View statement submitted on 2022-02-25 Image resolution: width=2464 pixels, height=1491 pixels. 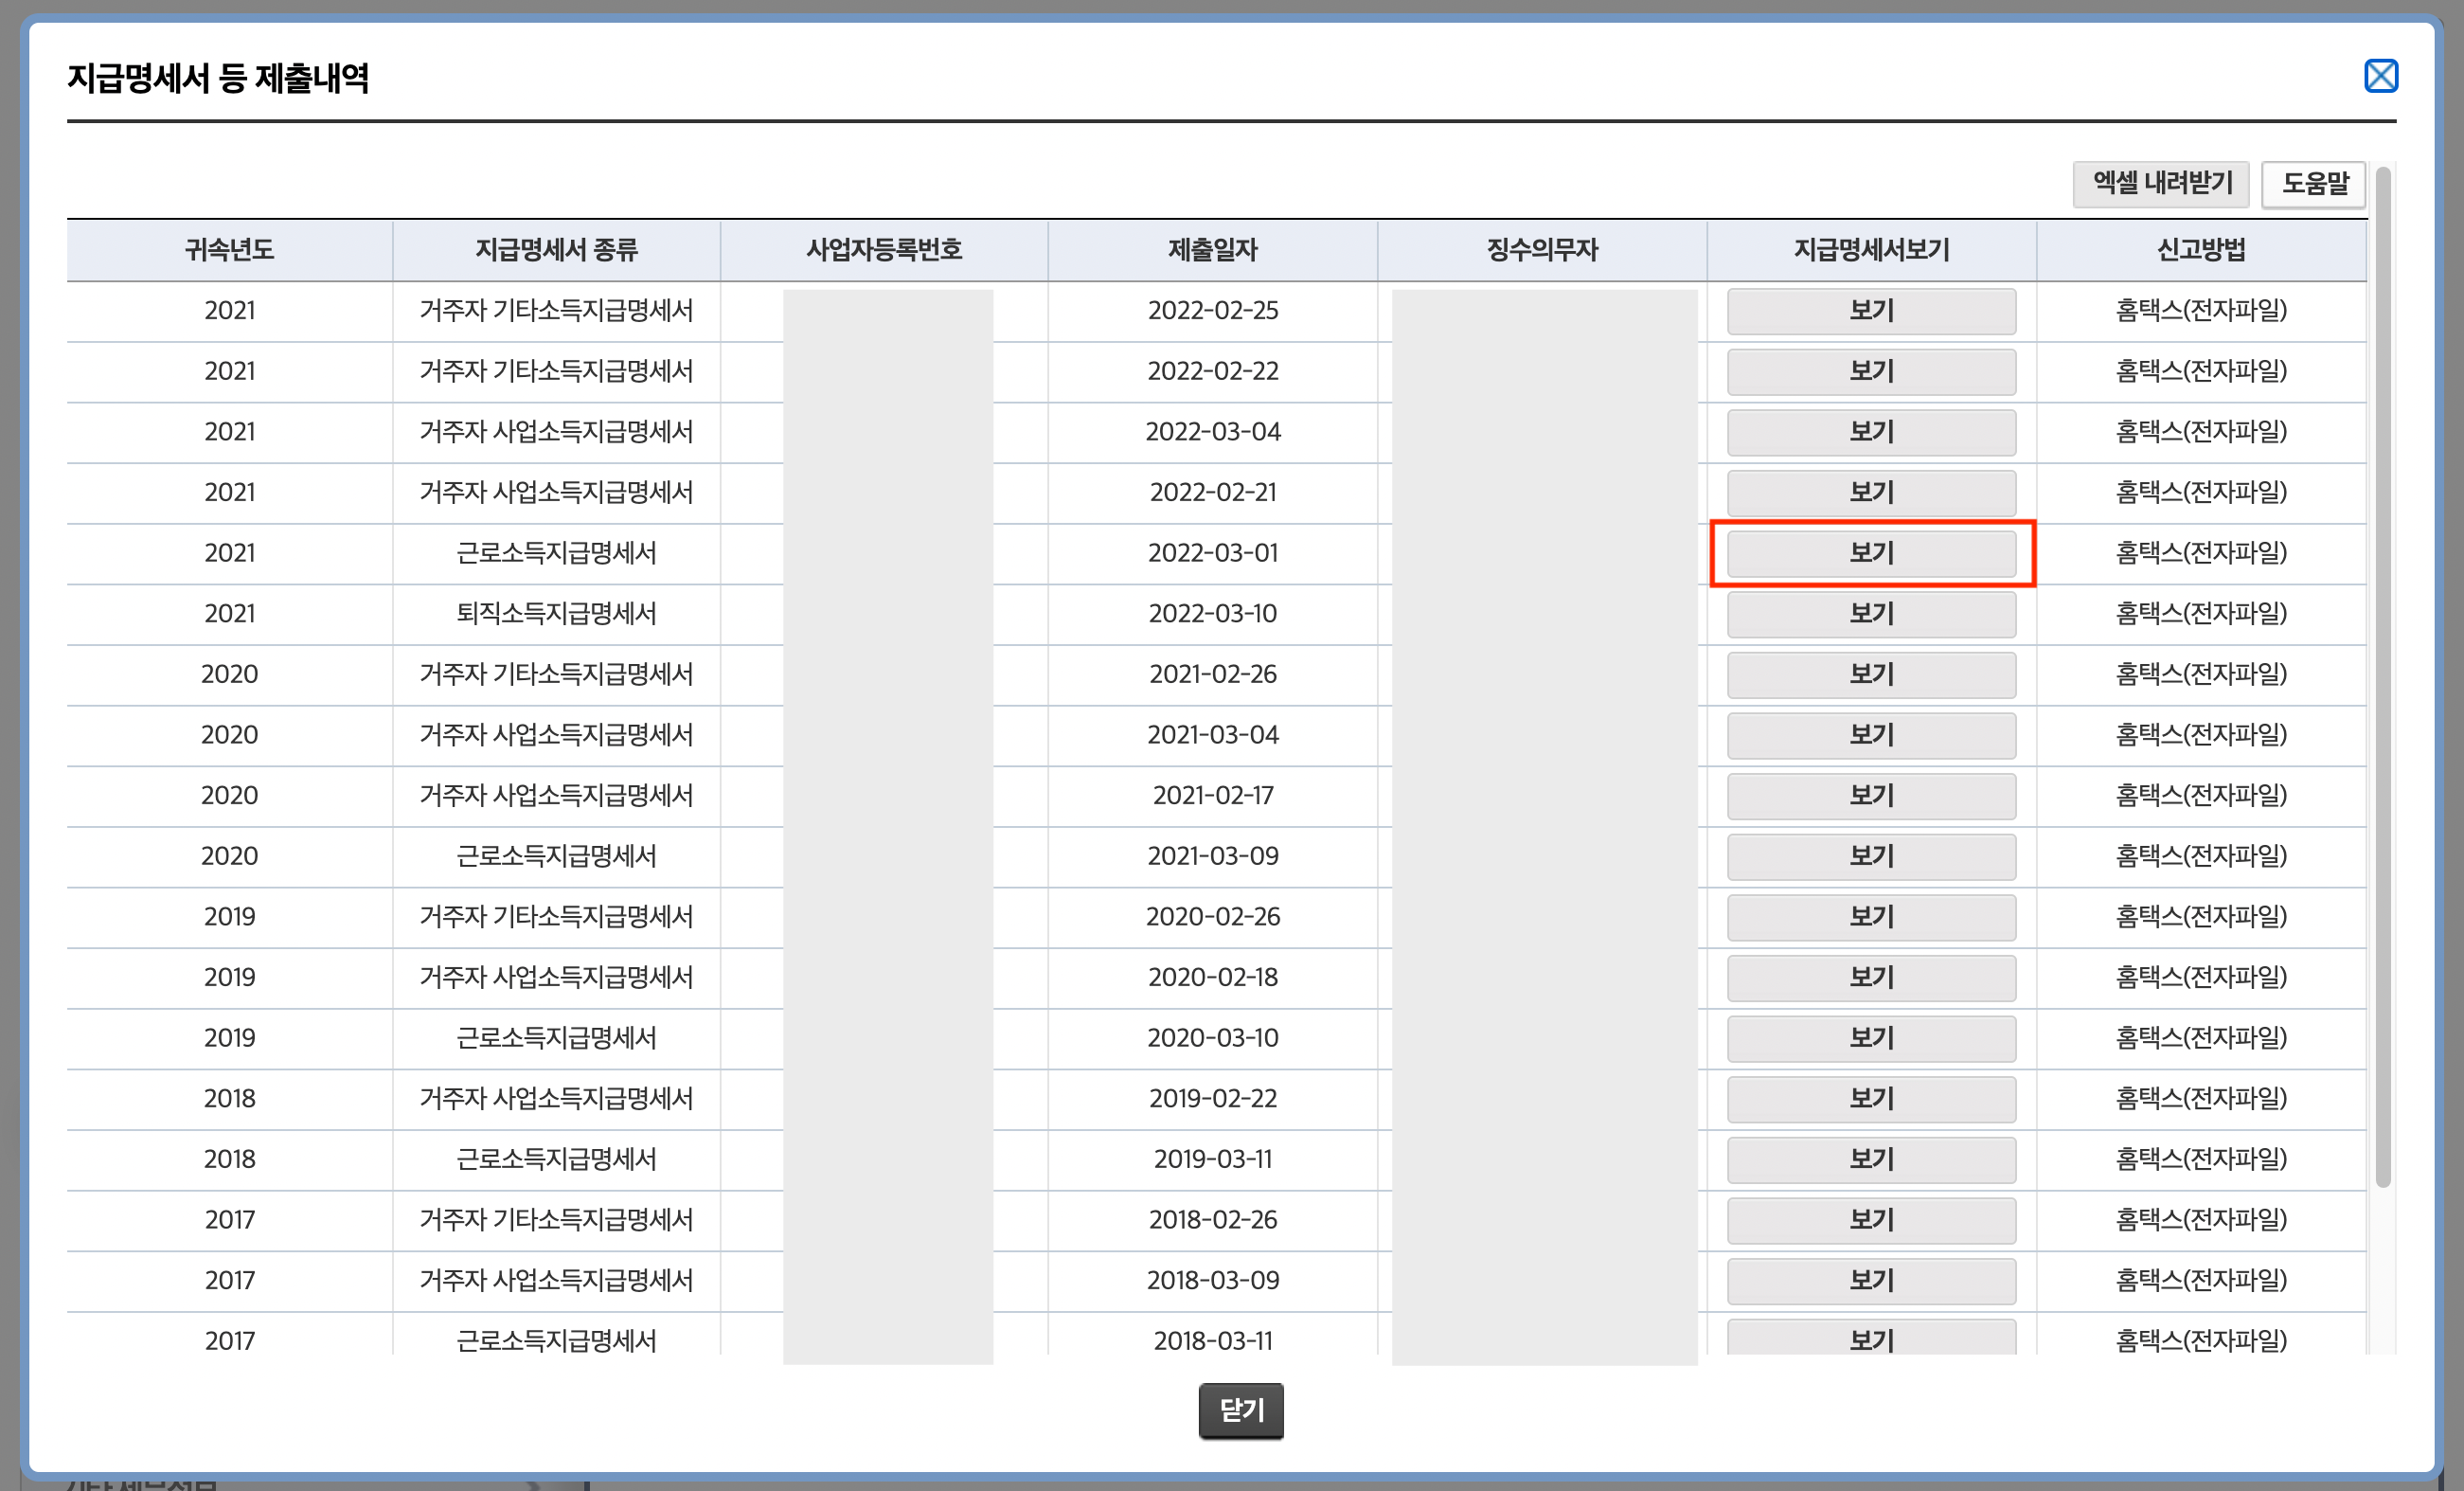[1870, 311]
